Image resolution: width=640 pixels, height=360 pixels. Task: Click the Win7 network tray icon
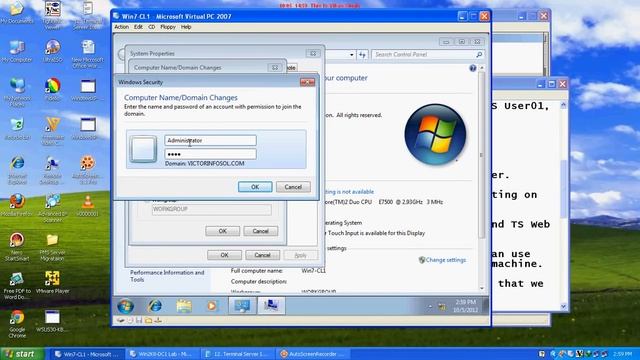442,307
